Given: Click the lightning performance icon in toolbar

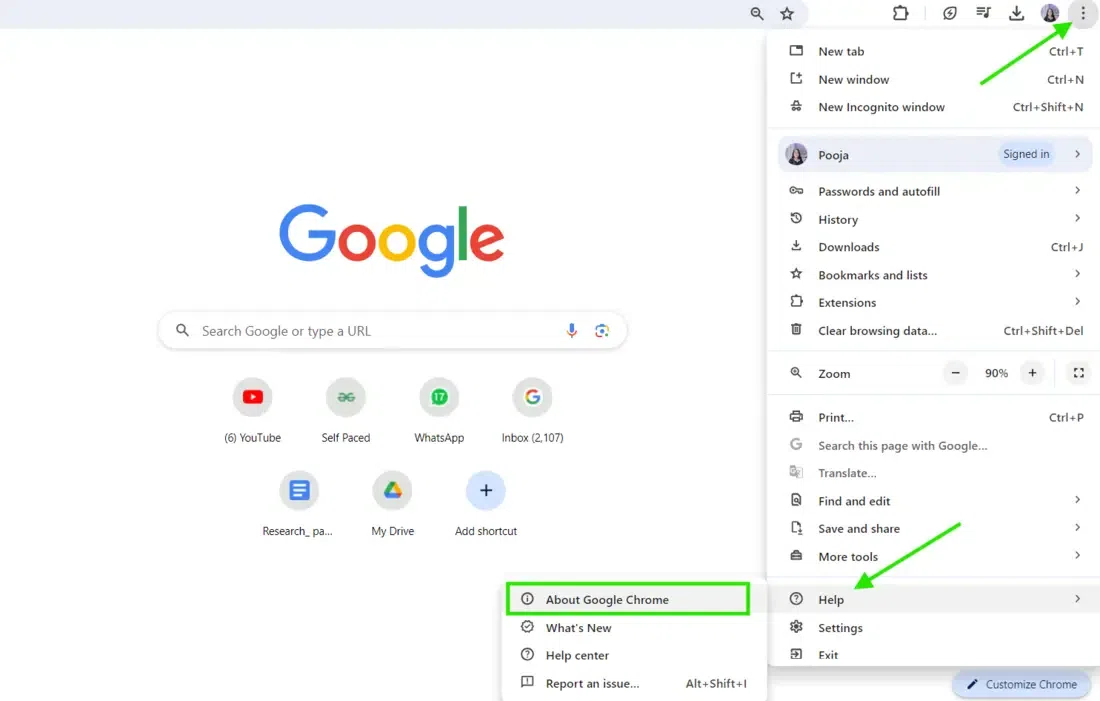Looking at the screenshot, I should 950,13.
